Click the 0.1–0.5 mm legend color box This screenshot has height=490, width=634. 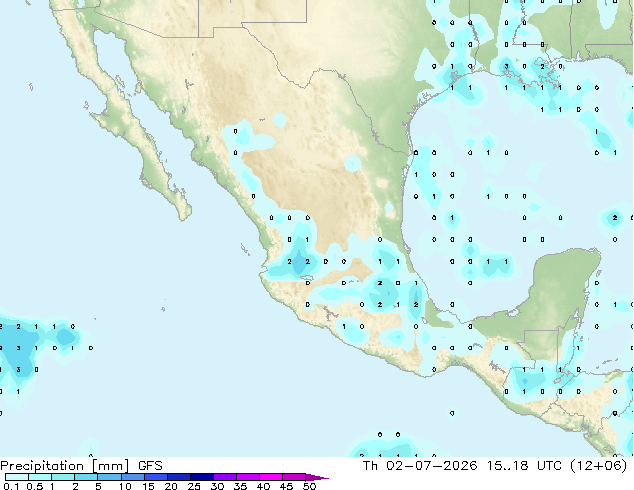[17, 477]
